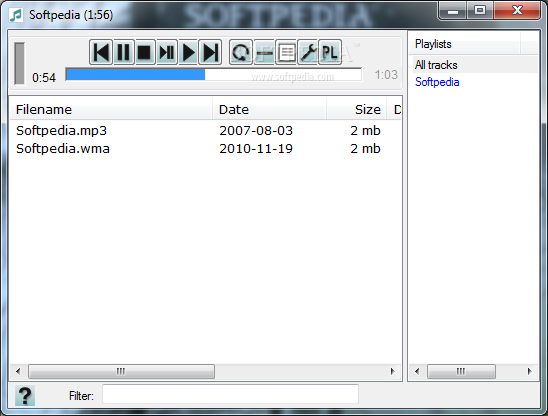Click the elapsed time 0:54 label
The height and width of the screenshot is (416, 548).
pos(44,78)
